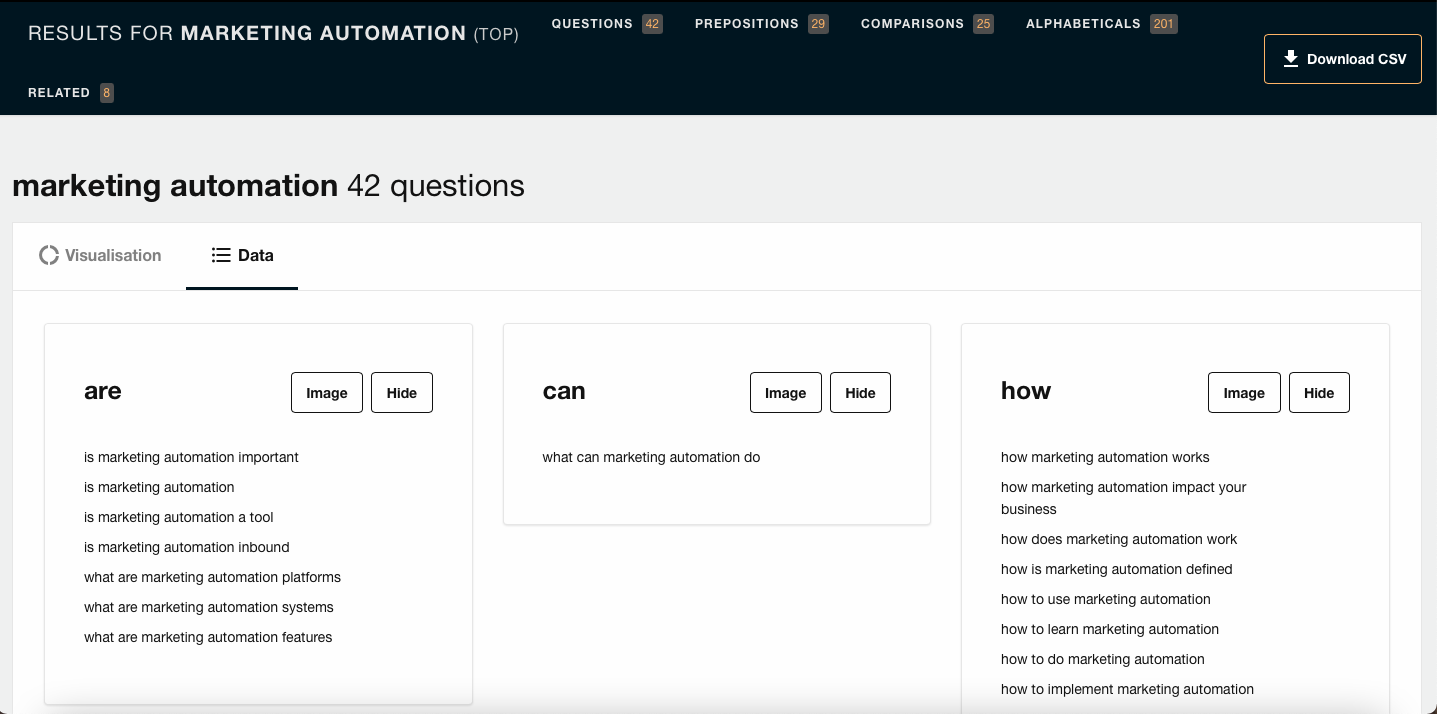Click 'is marketing automation important'
Image resolution: width=1437 pixels, height=714 pixels.
pos(191,457)
